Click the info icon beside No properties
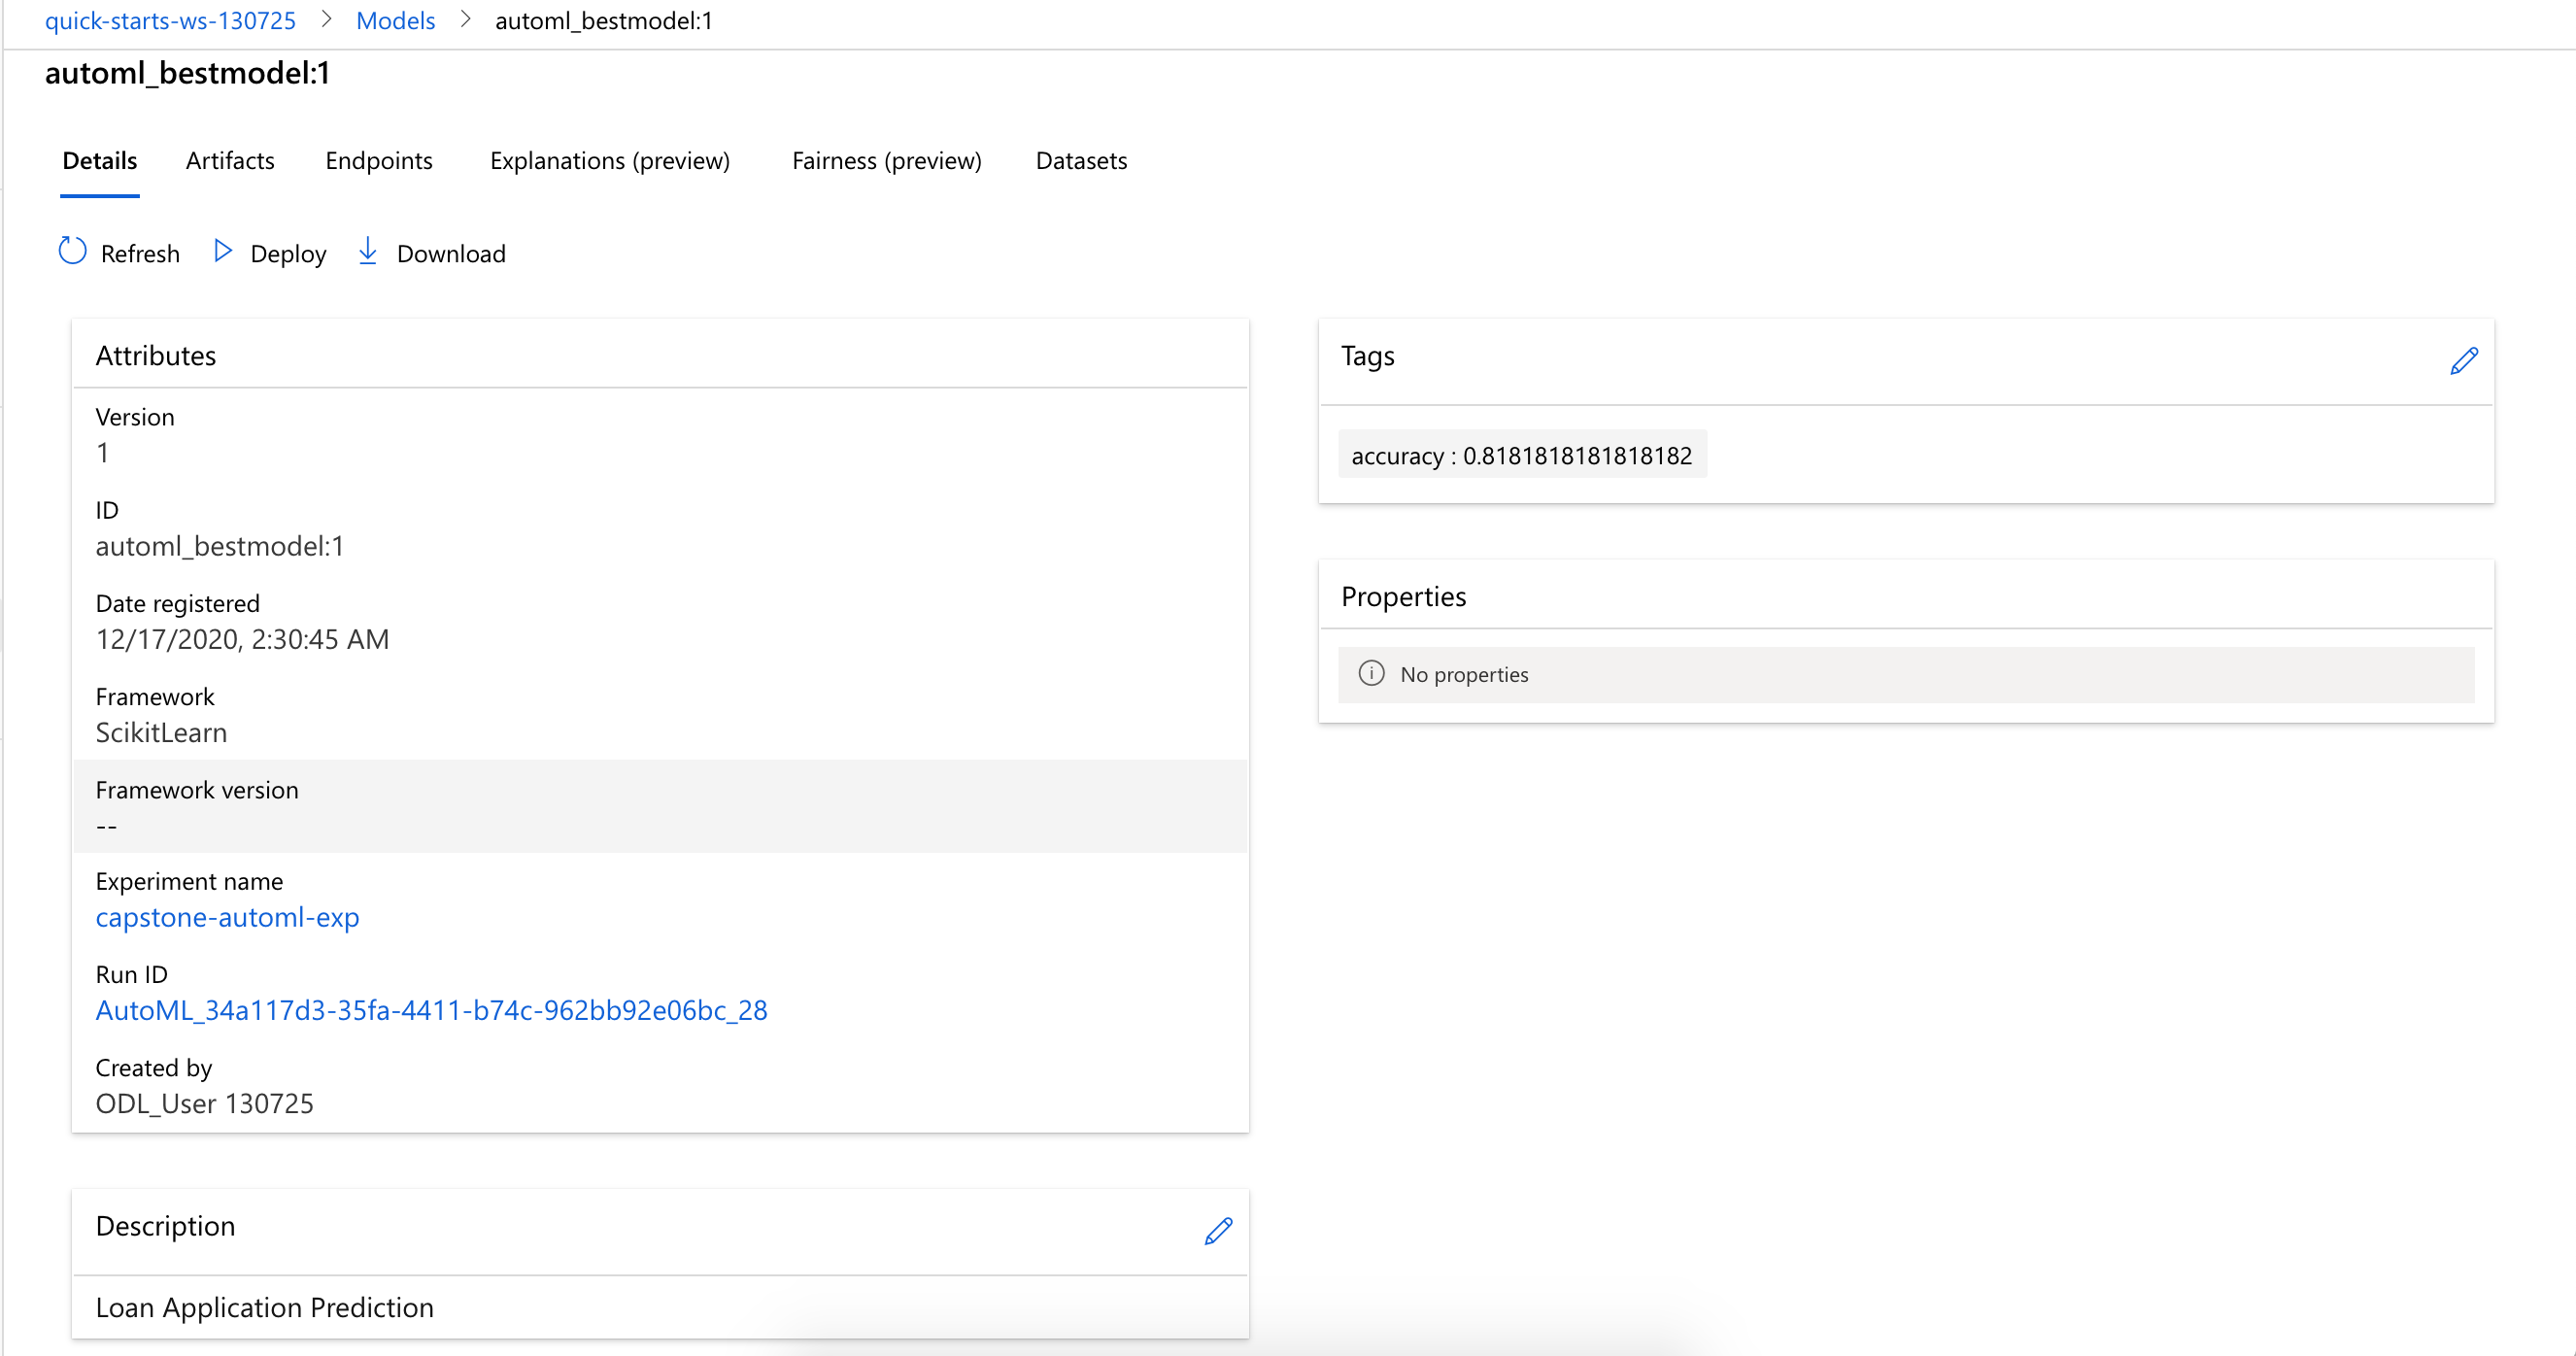This screenshot has width=2576, height=1356. click(x=1371, y=674)
